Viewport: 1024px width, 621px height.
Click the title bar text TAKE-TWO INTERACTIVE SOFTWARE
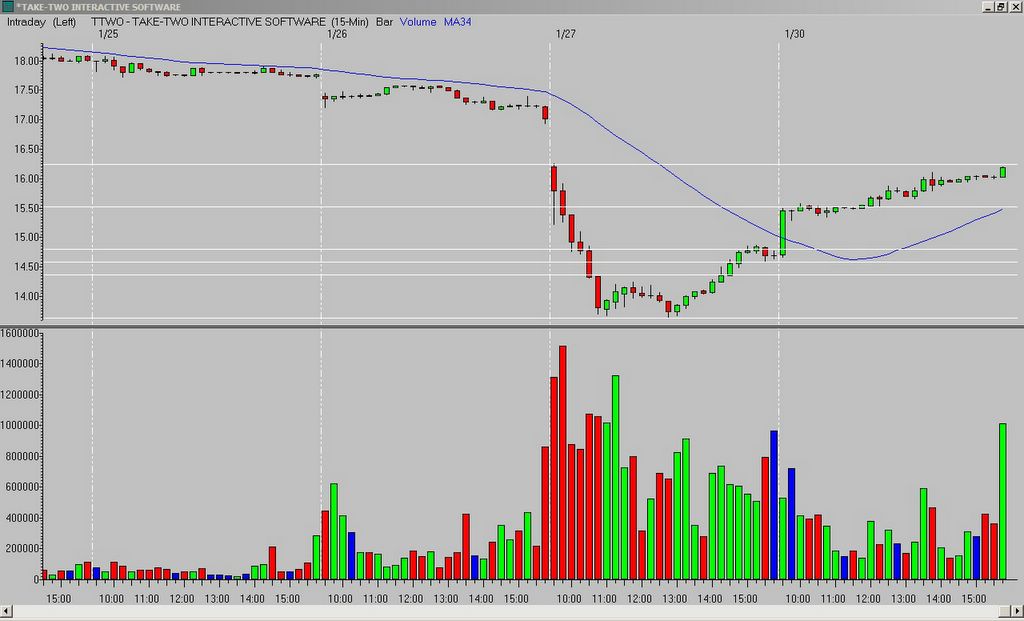tap(99, 7)
